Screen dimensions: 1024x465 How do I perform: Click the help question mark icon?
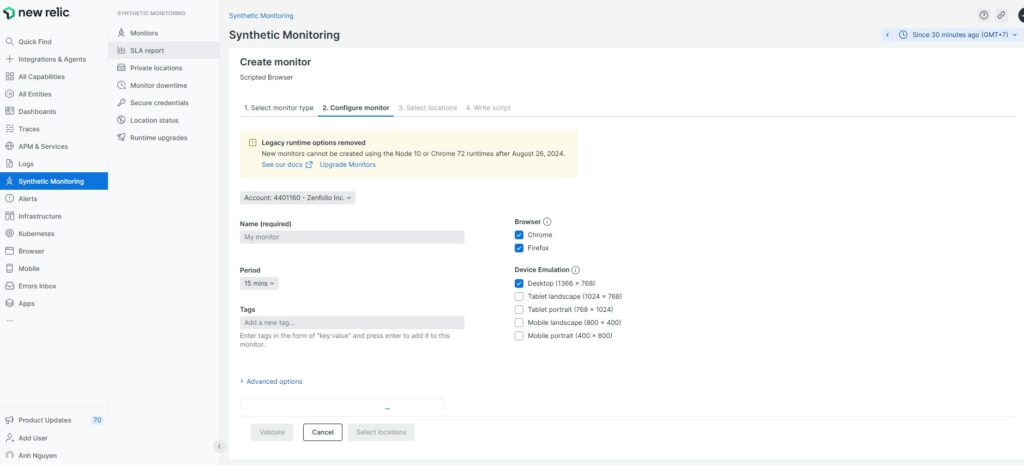tap(983, 15)
